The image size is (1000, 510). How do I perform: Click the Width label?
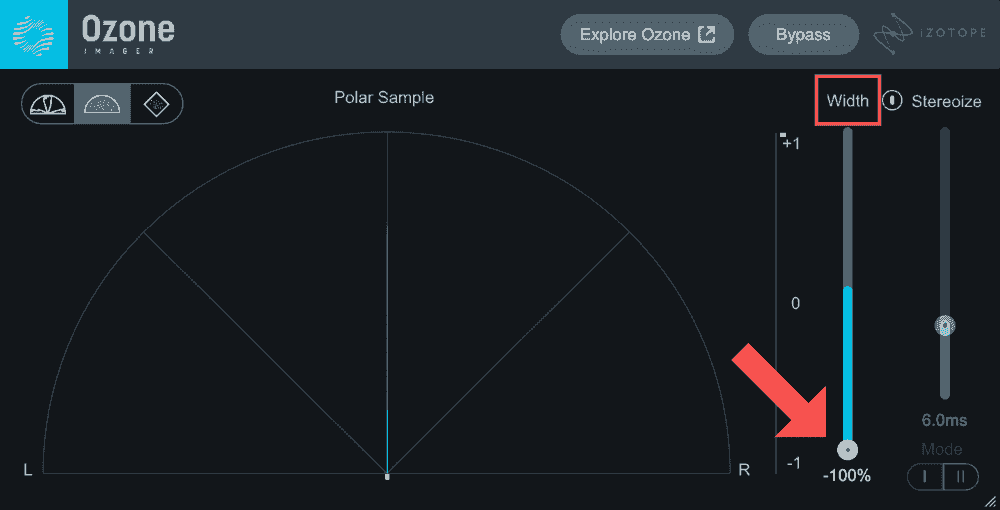point(847,101)
